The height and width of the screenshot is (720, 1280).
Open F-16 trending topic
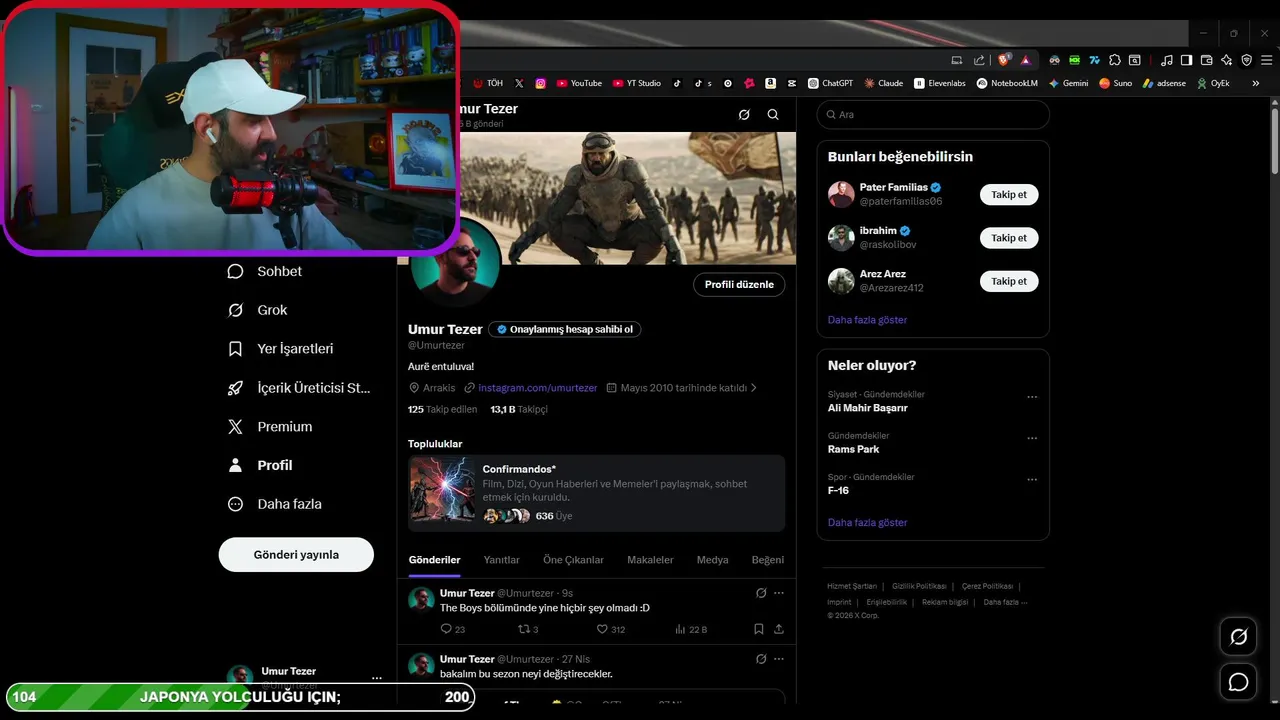click(x=838, y=490)
